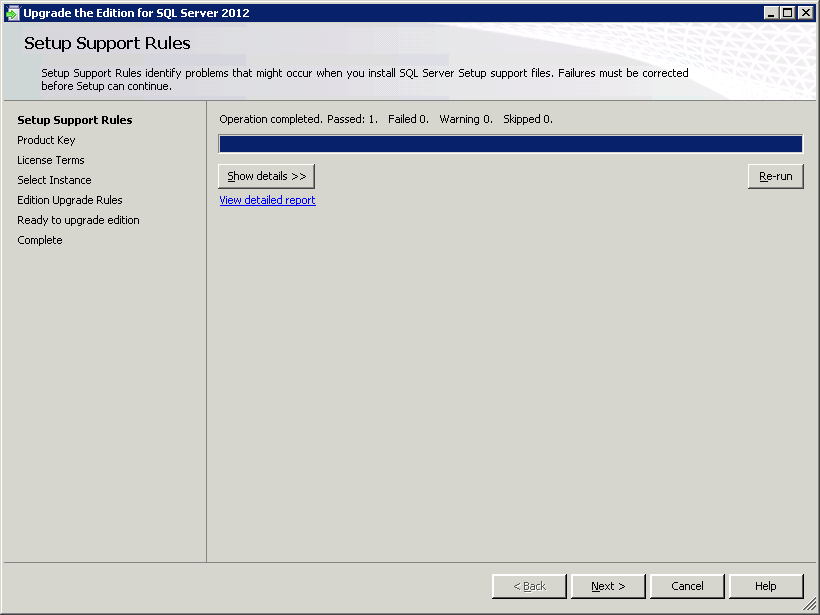Click the Operation completed status text
The image size is (820, 615).
click(x=270, y=119)
